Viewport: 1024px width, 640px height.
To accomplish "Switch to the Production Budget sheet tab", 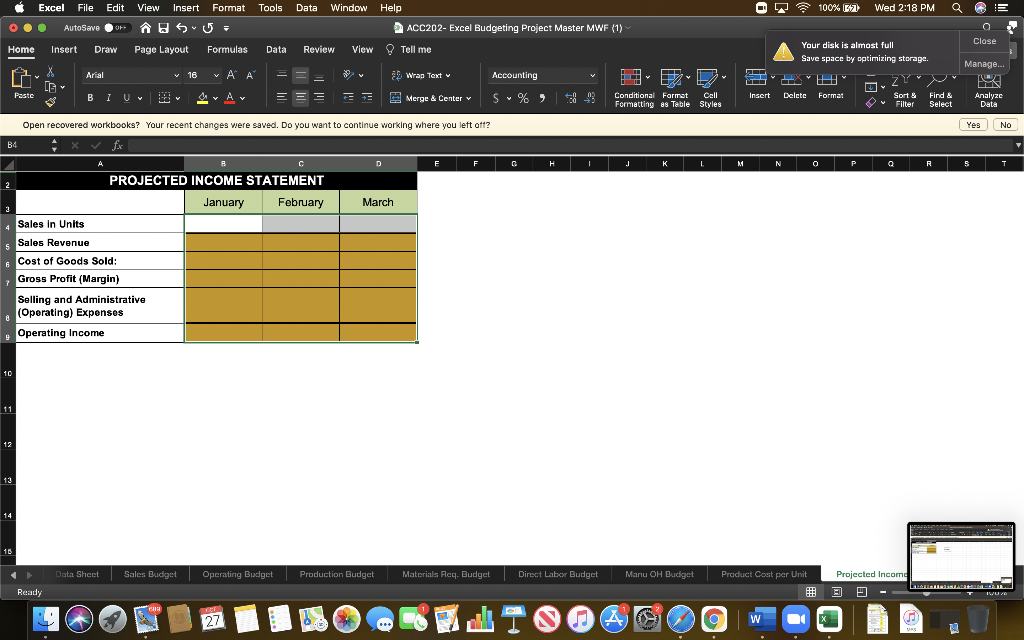I will coord(336,573).
